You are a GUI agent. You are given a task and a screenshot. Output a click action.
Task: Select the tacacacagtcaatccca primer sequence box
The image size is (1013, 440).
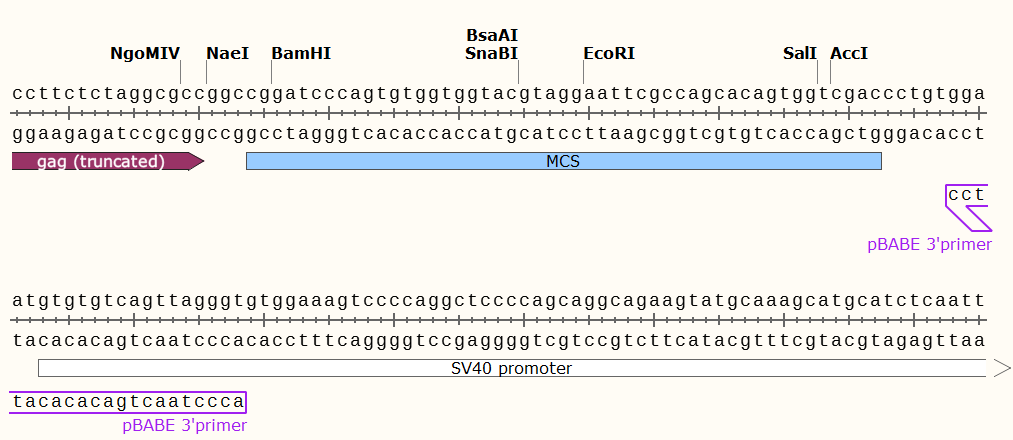(129, 402)
